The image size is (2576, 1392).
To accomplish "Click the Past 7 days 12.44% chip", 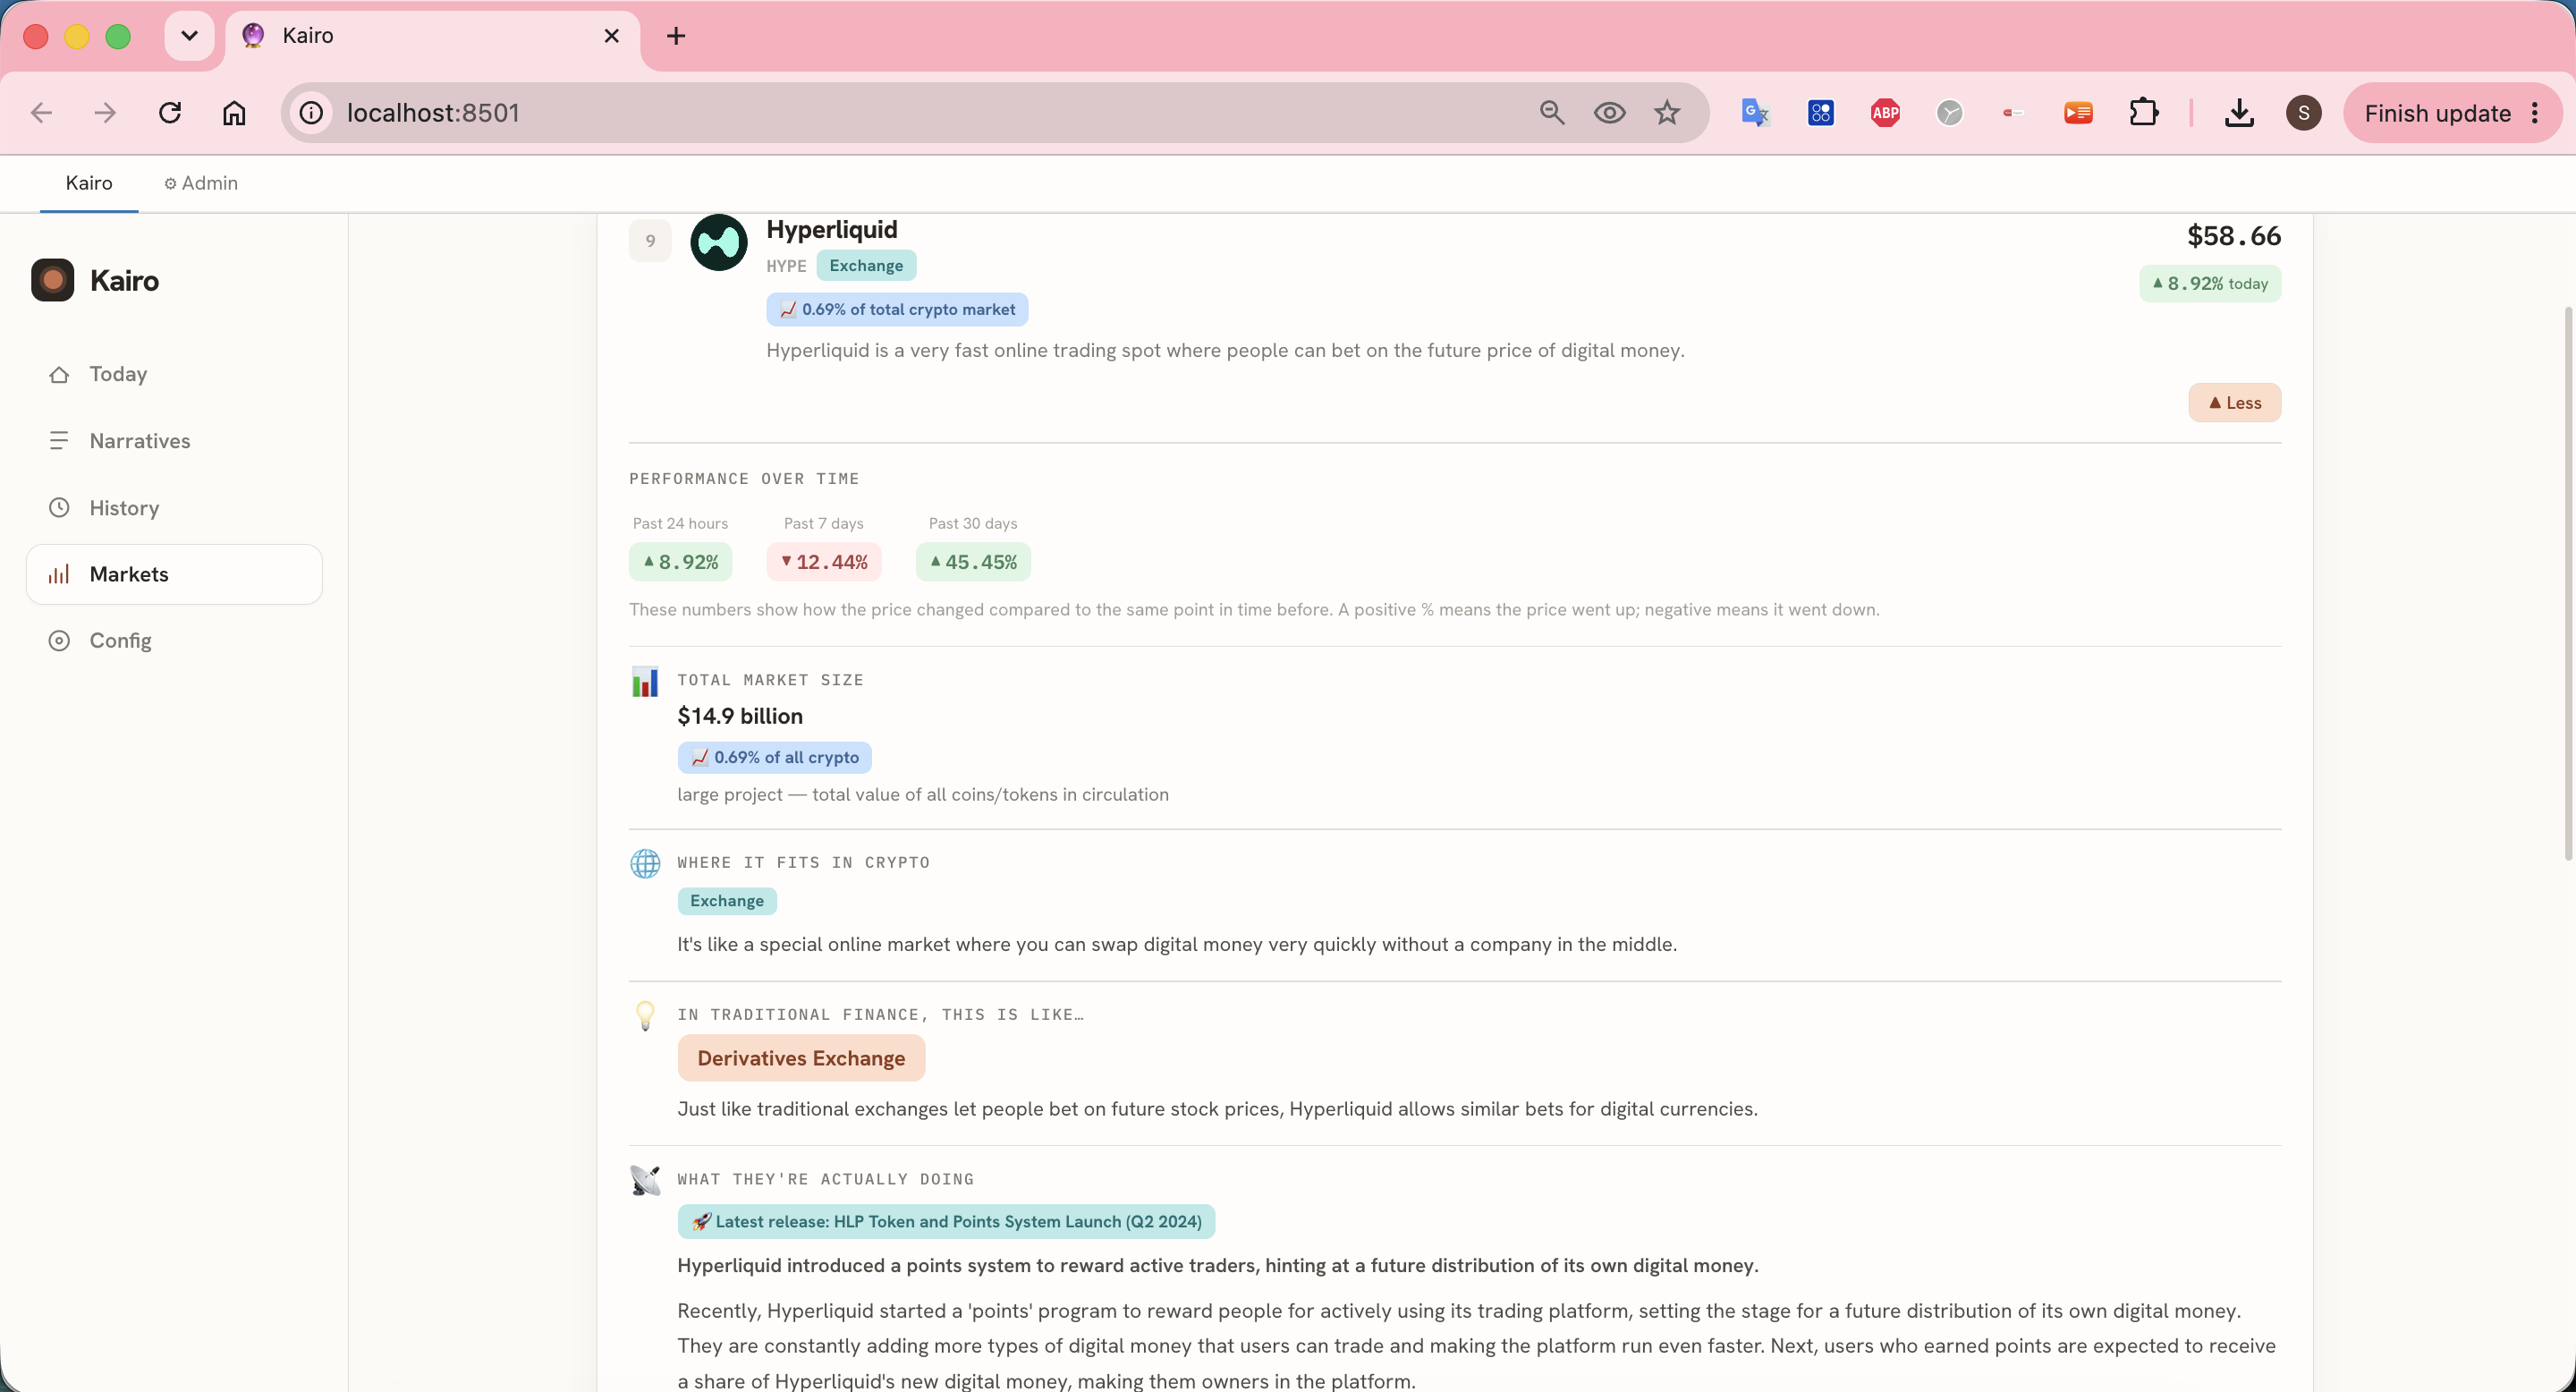I will 824,562.
